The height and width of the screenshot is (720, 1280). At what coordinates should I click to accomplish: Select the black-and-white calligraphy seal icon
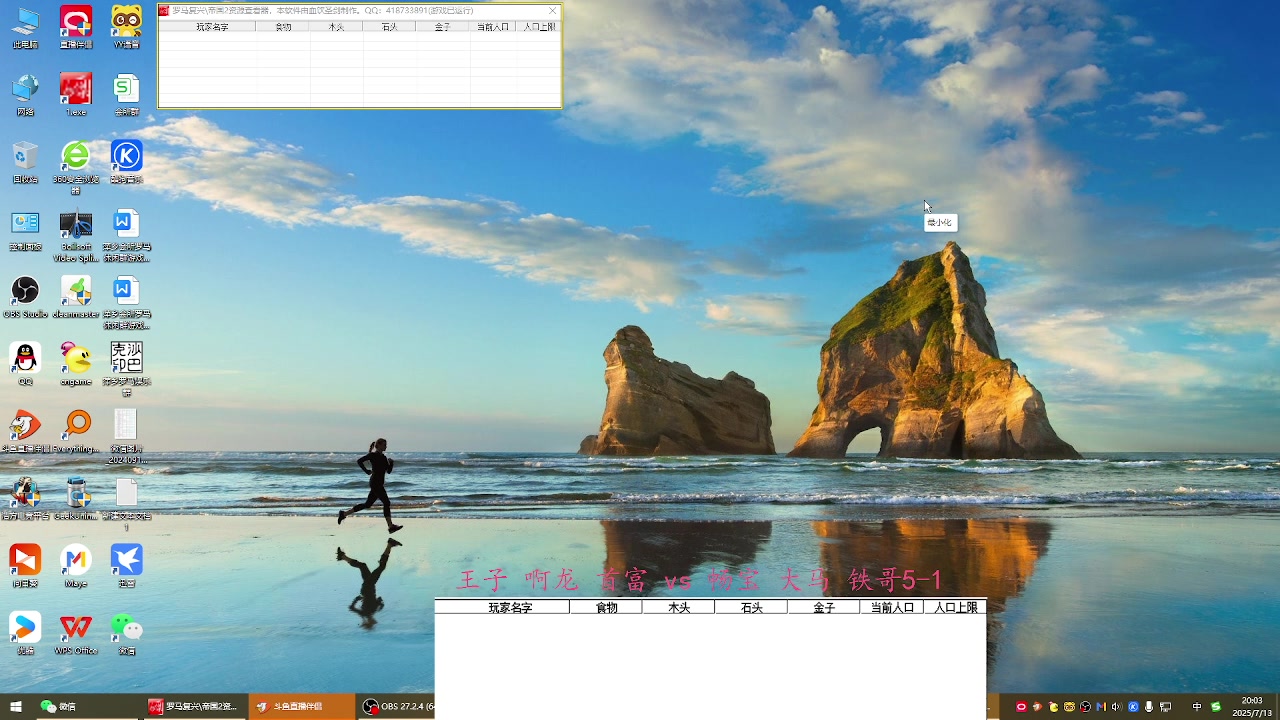coord(126,368)
